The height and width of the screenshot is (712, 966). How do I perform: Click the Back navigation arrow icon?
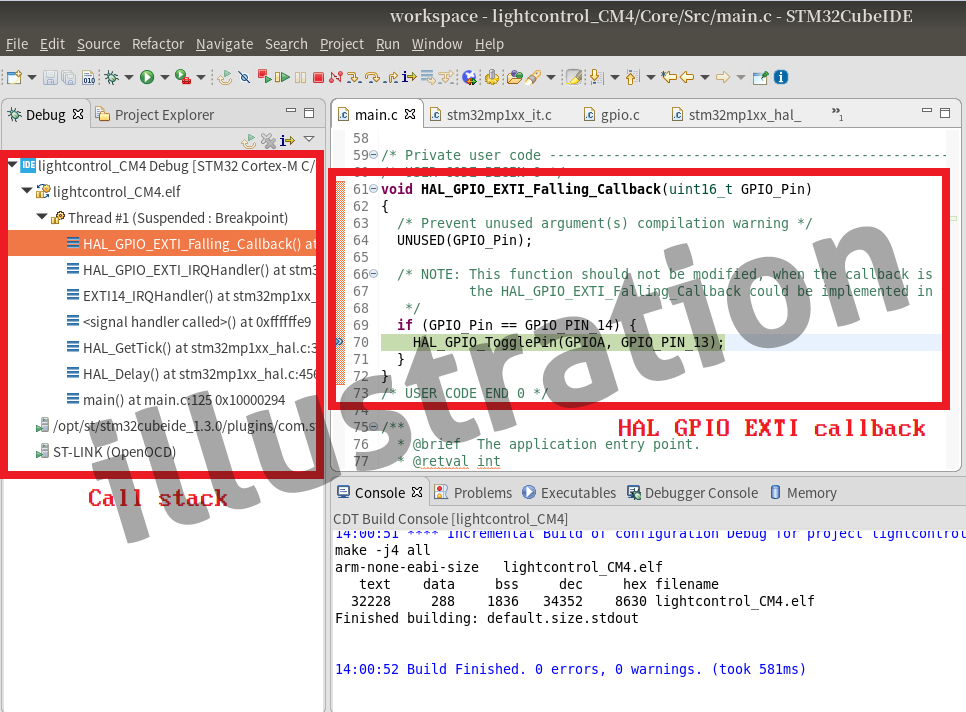click(687, 77)
